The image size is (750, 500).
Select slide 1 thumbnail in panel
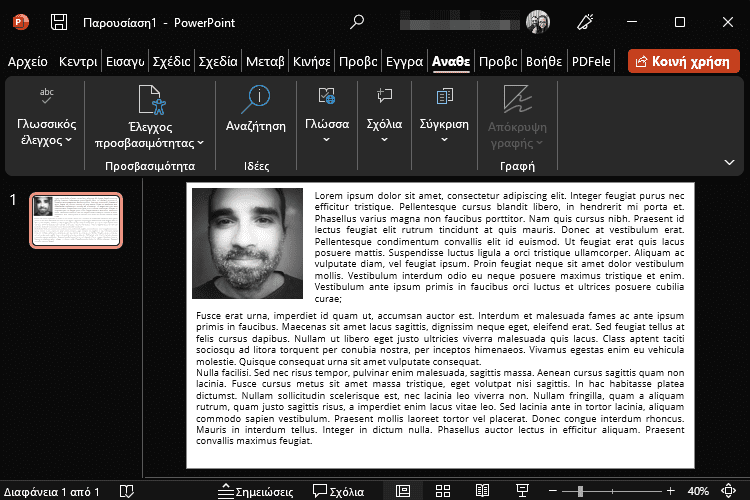76,220
